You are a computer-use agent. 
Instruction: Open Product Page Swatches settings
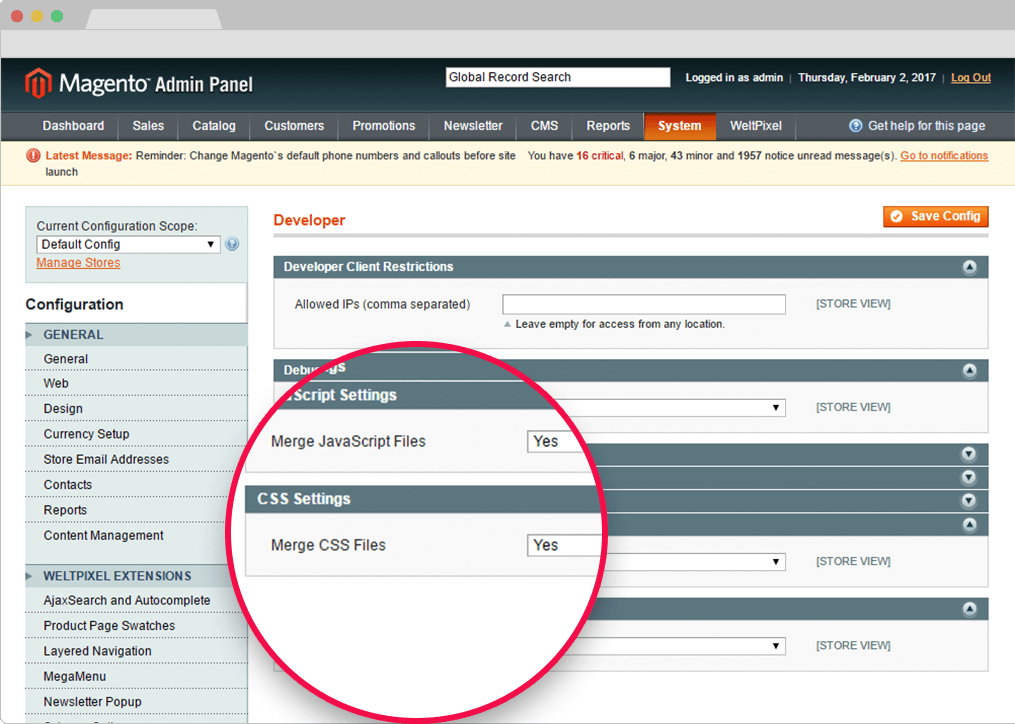(x=137, y=626)
